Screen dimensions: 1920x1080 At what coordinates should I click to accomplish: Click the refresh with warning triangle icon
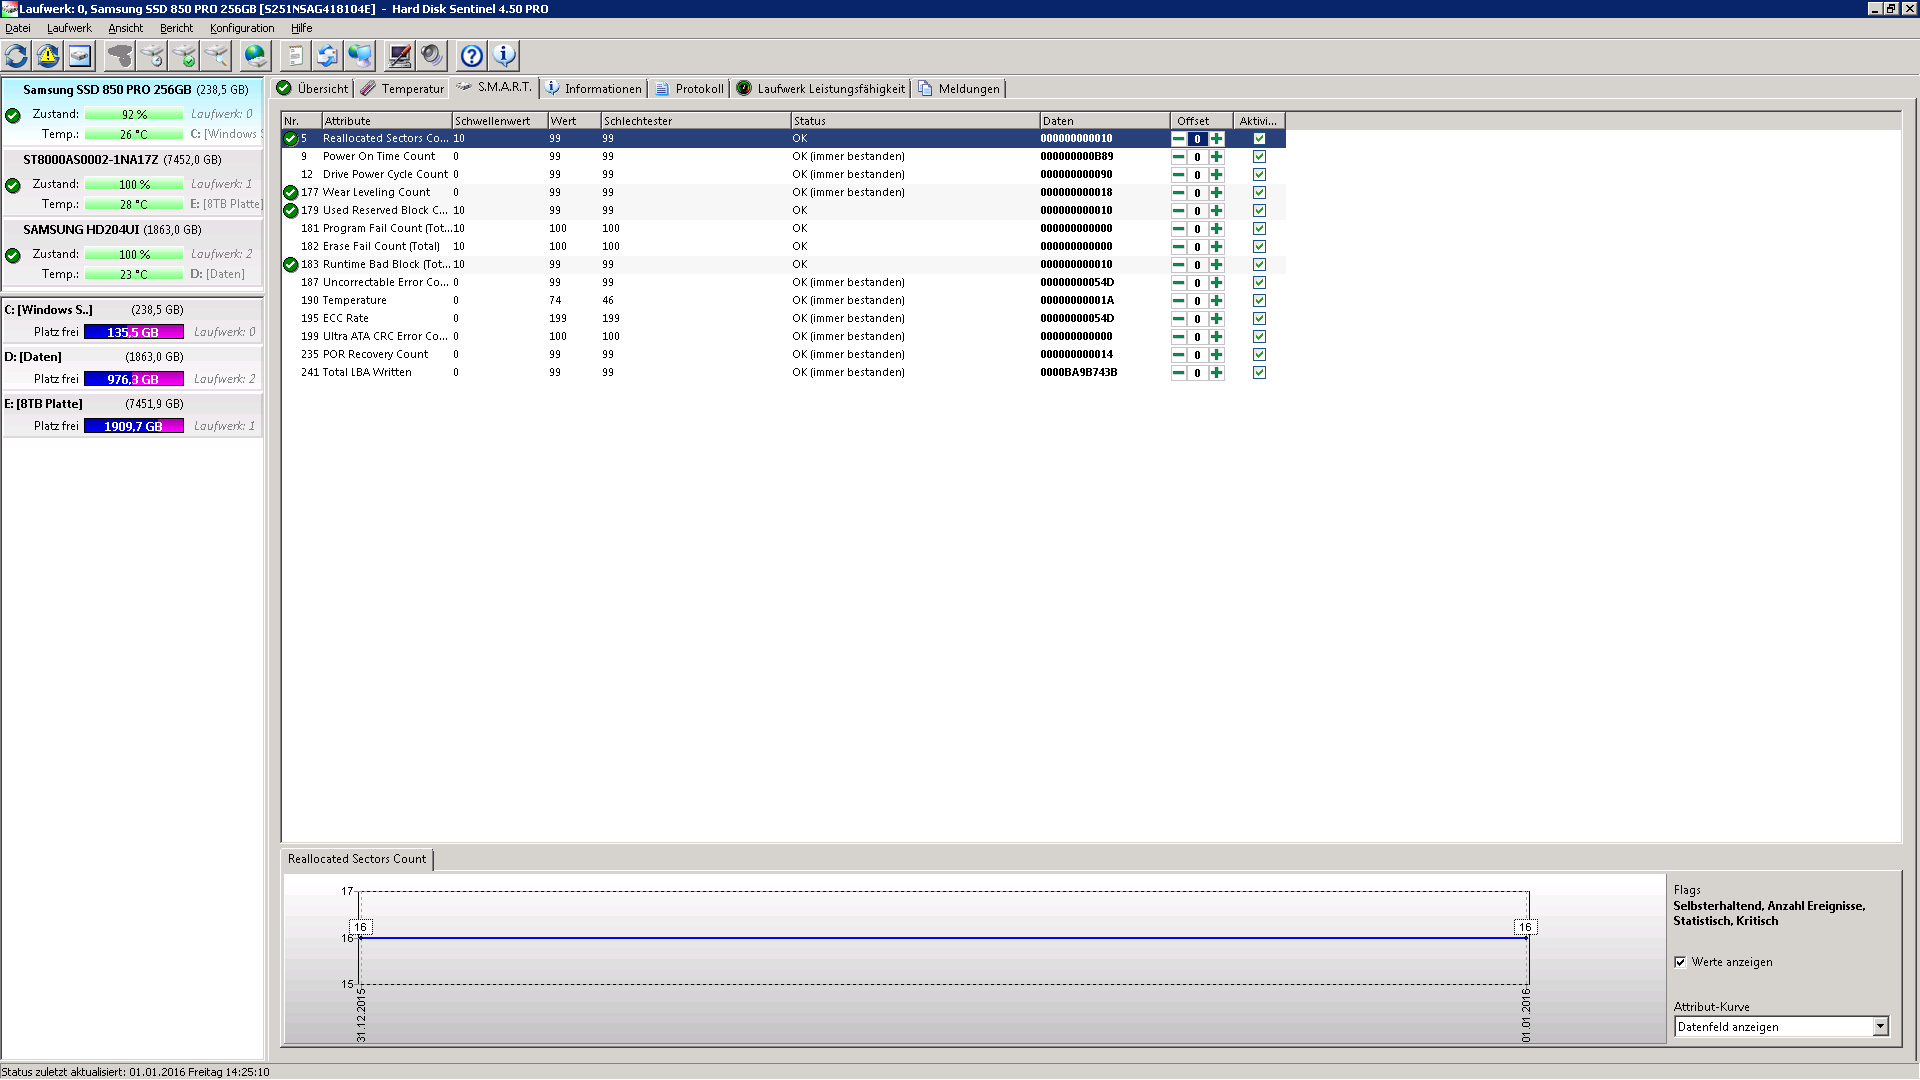click(48, 56)
